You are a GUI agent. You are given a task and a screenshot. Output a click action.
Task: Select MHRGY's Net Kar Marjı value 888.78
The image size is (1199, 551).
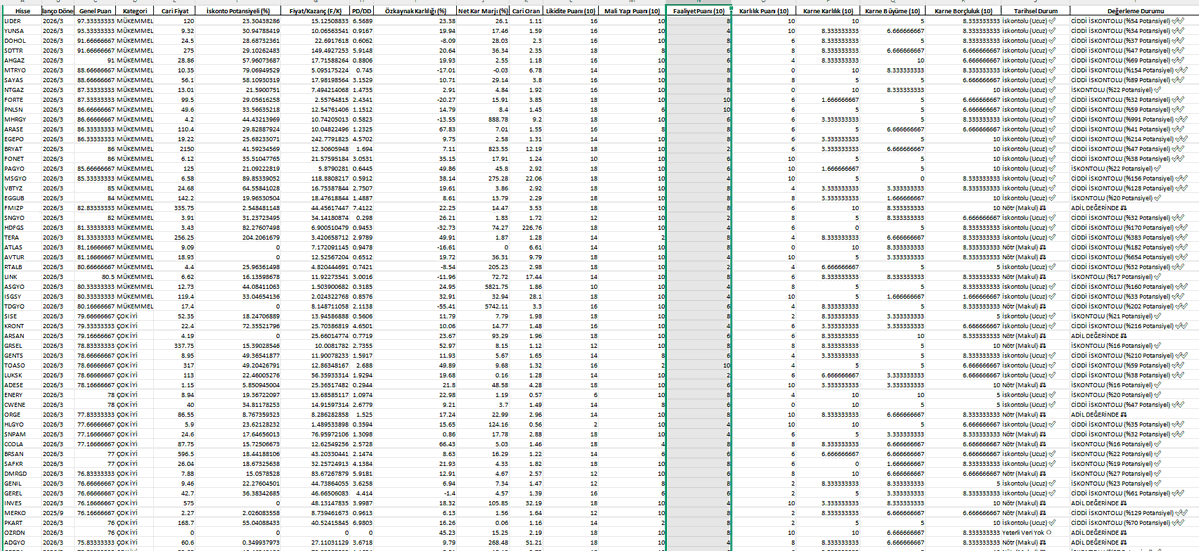point(481,120)
